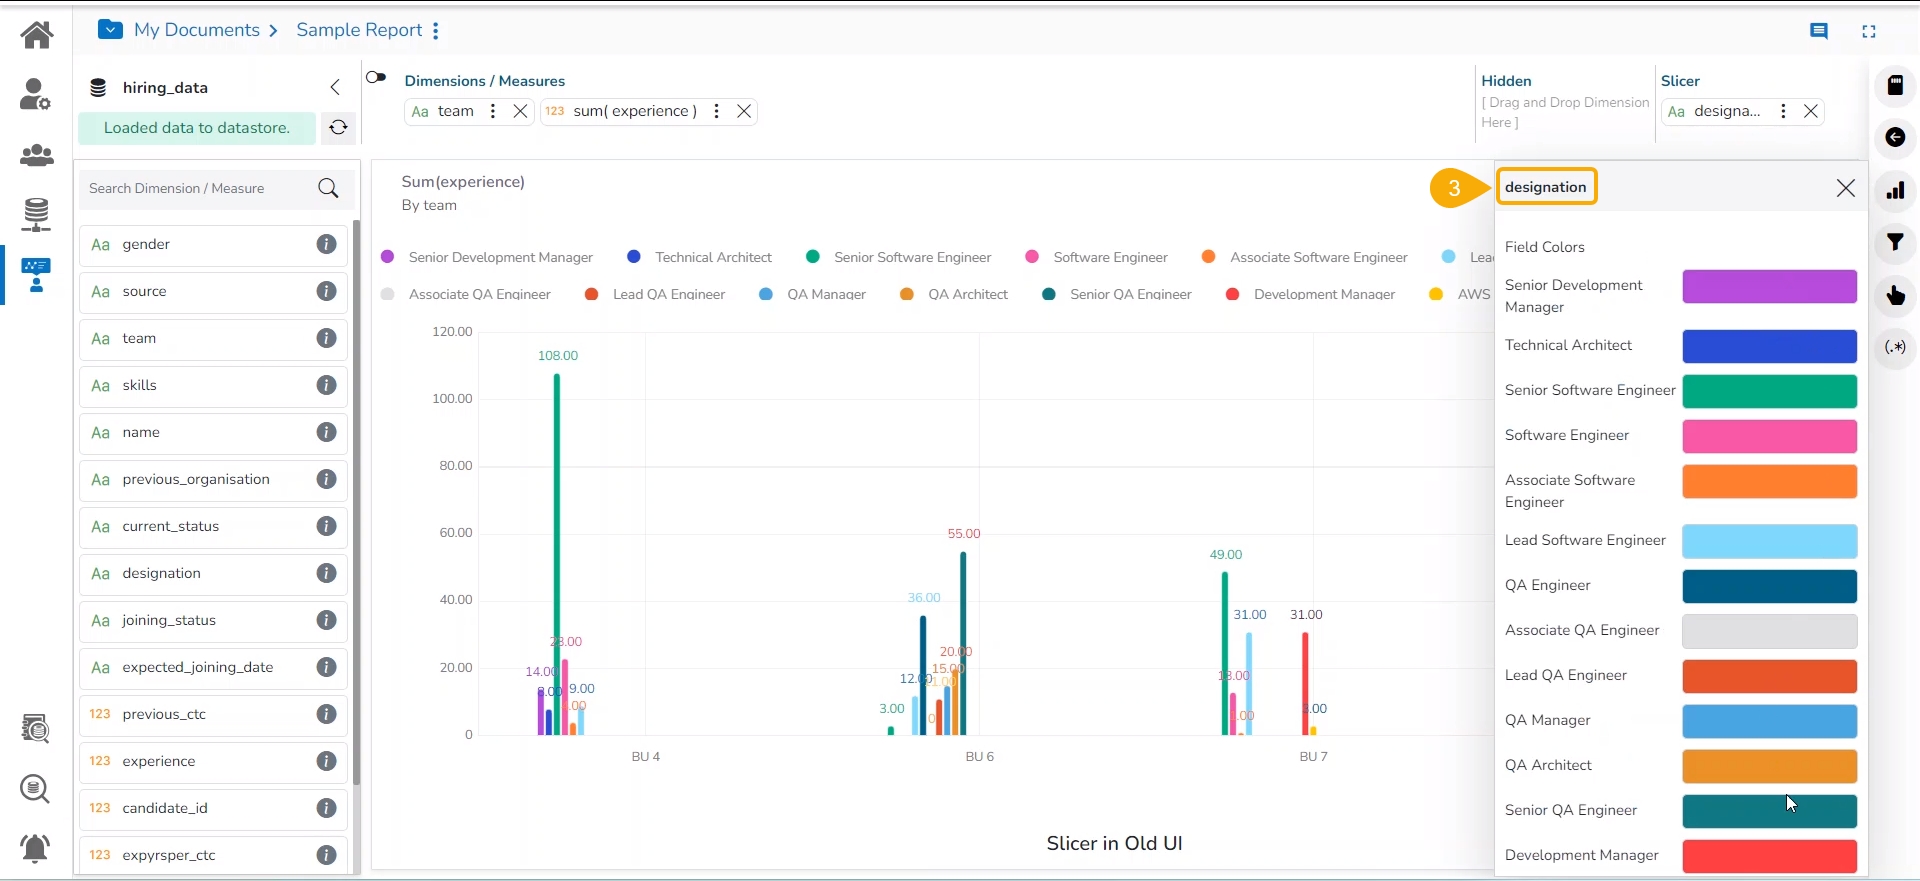Toggle the Dimensions / Measures switch
This screenshot has width=1920, height=881.
click(x=376, y=78)
